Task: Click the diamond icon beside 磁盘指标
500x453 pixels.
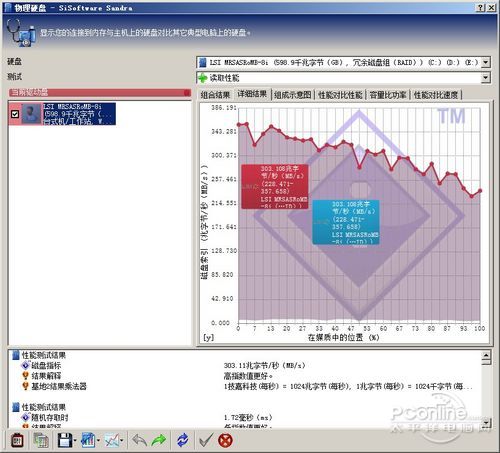Action: (x=26, y=366)
